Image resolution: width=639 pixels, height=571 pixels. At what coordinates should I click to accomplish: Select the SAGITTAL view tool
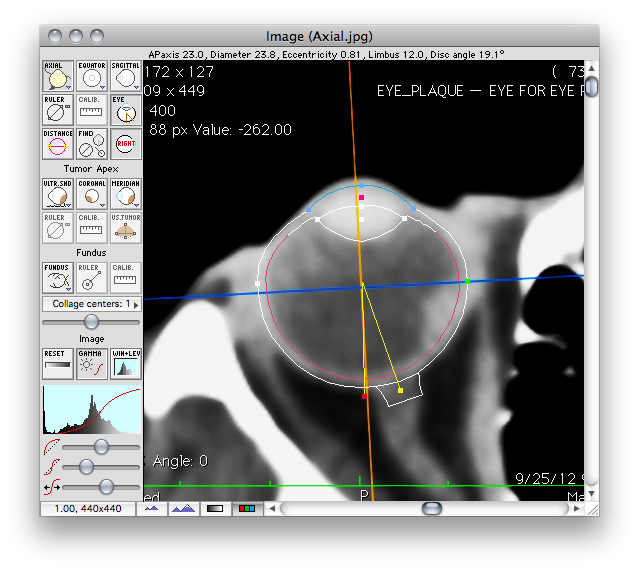click(126, 76)
